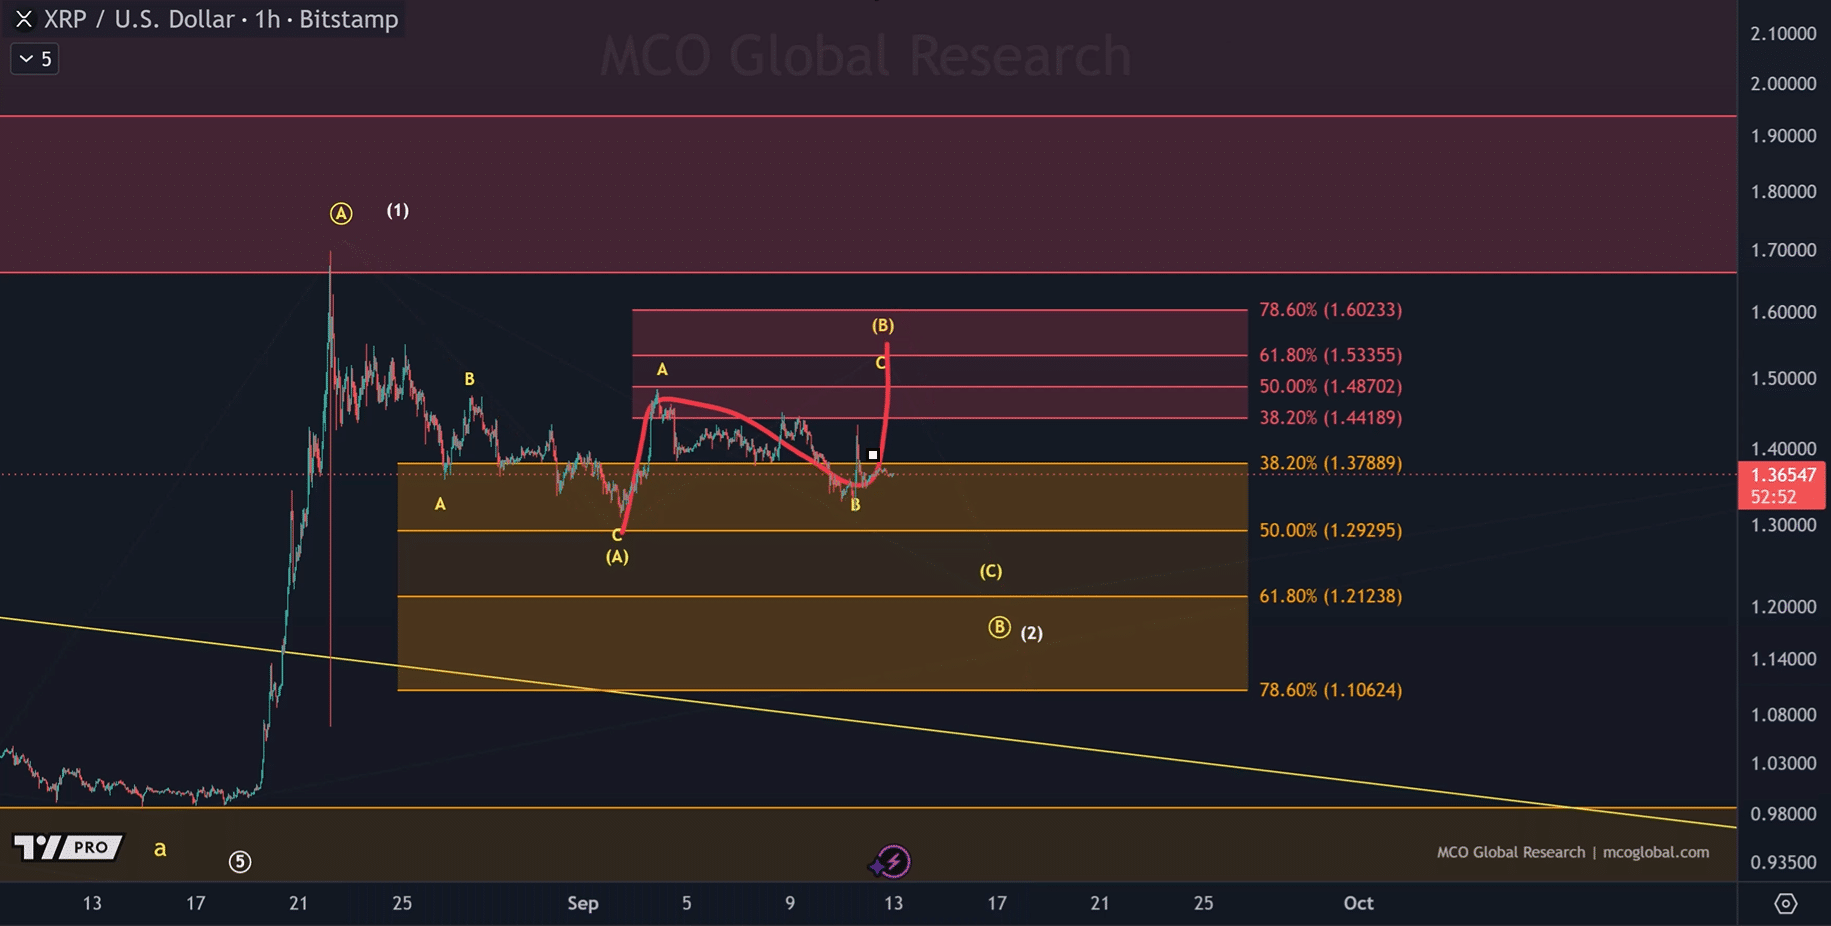Click the Sep label on time axis

coord(583,903)
